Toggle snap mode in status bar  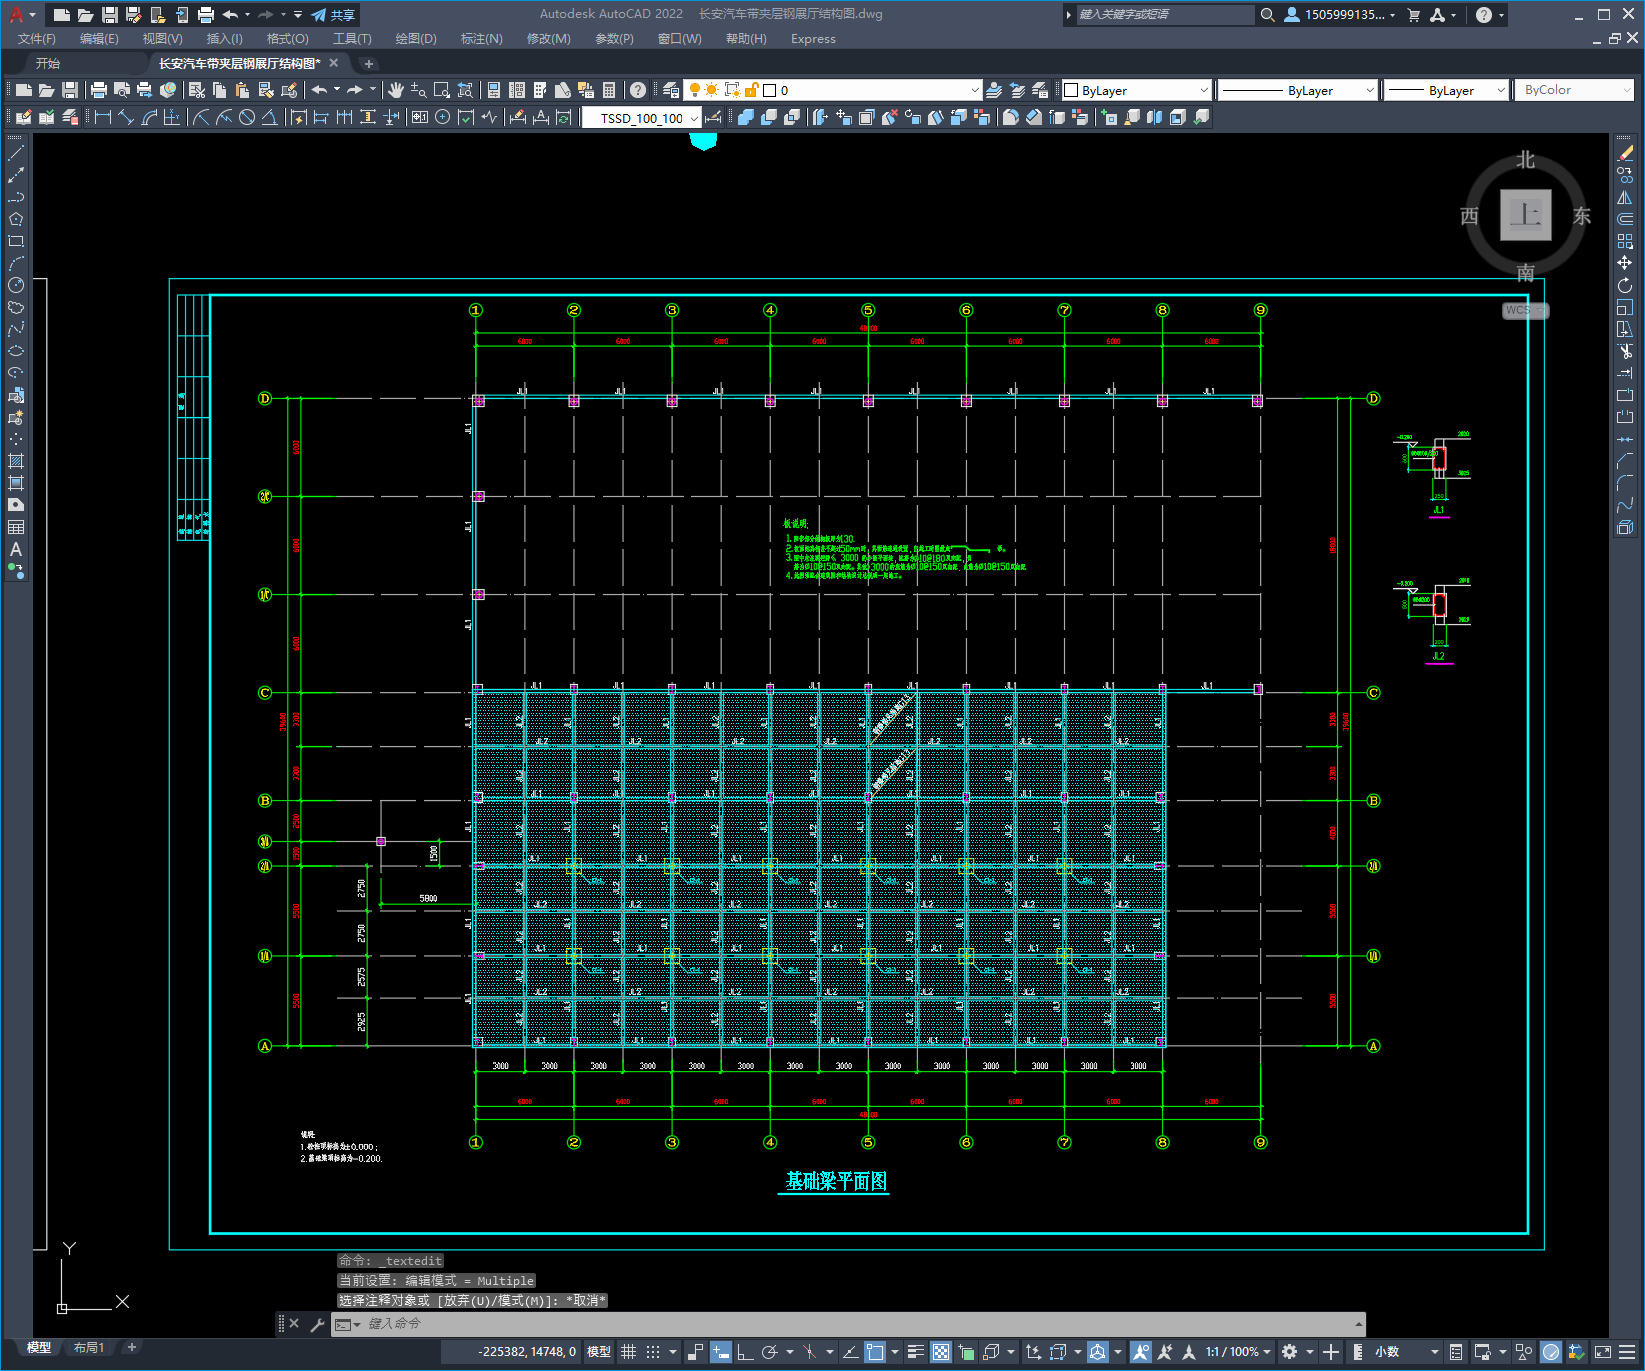[x=653, y=1352]
